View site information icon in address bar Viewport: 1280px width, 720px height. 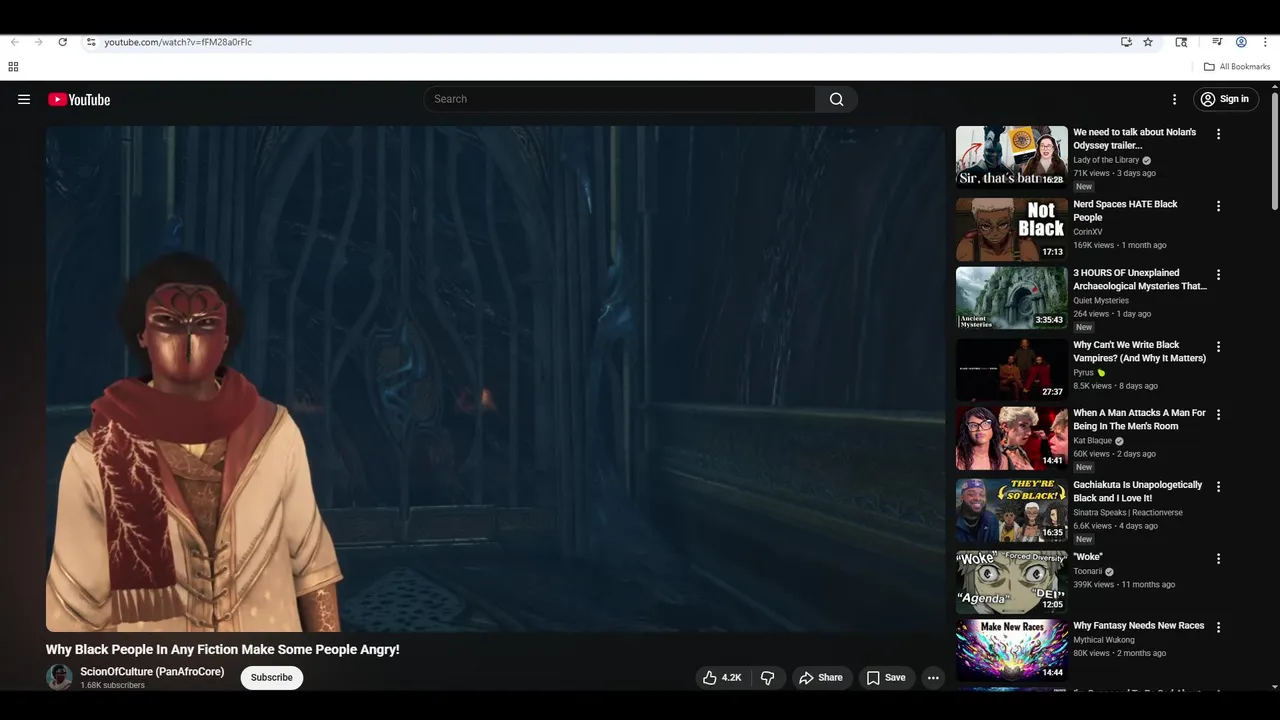(91, 42)
